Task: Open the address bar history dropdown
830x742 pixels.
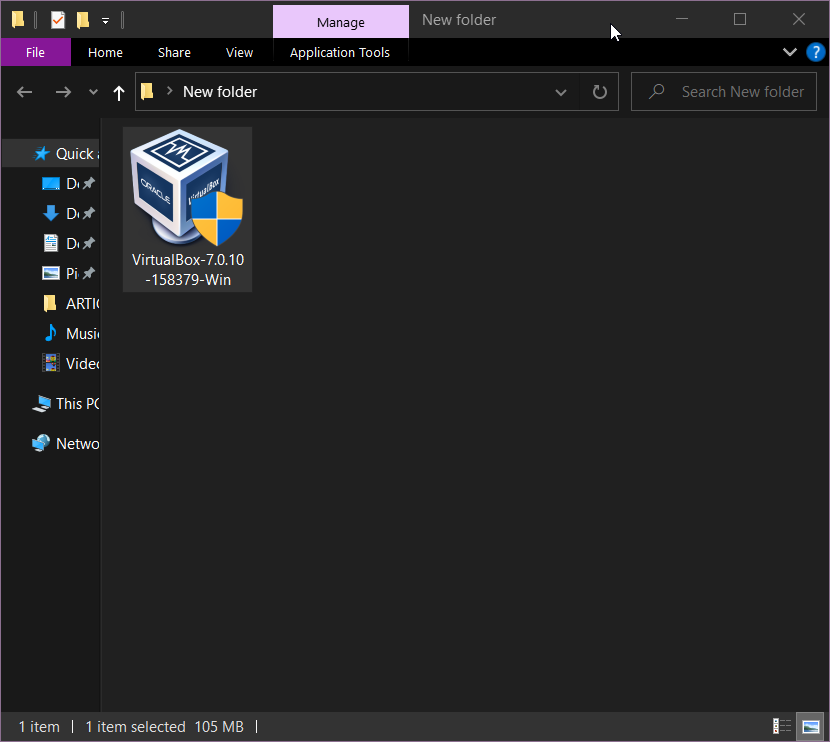Action: [561, 93]
